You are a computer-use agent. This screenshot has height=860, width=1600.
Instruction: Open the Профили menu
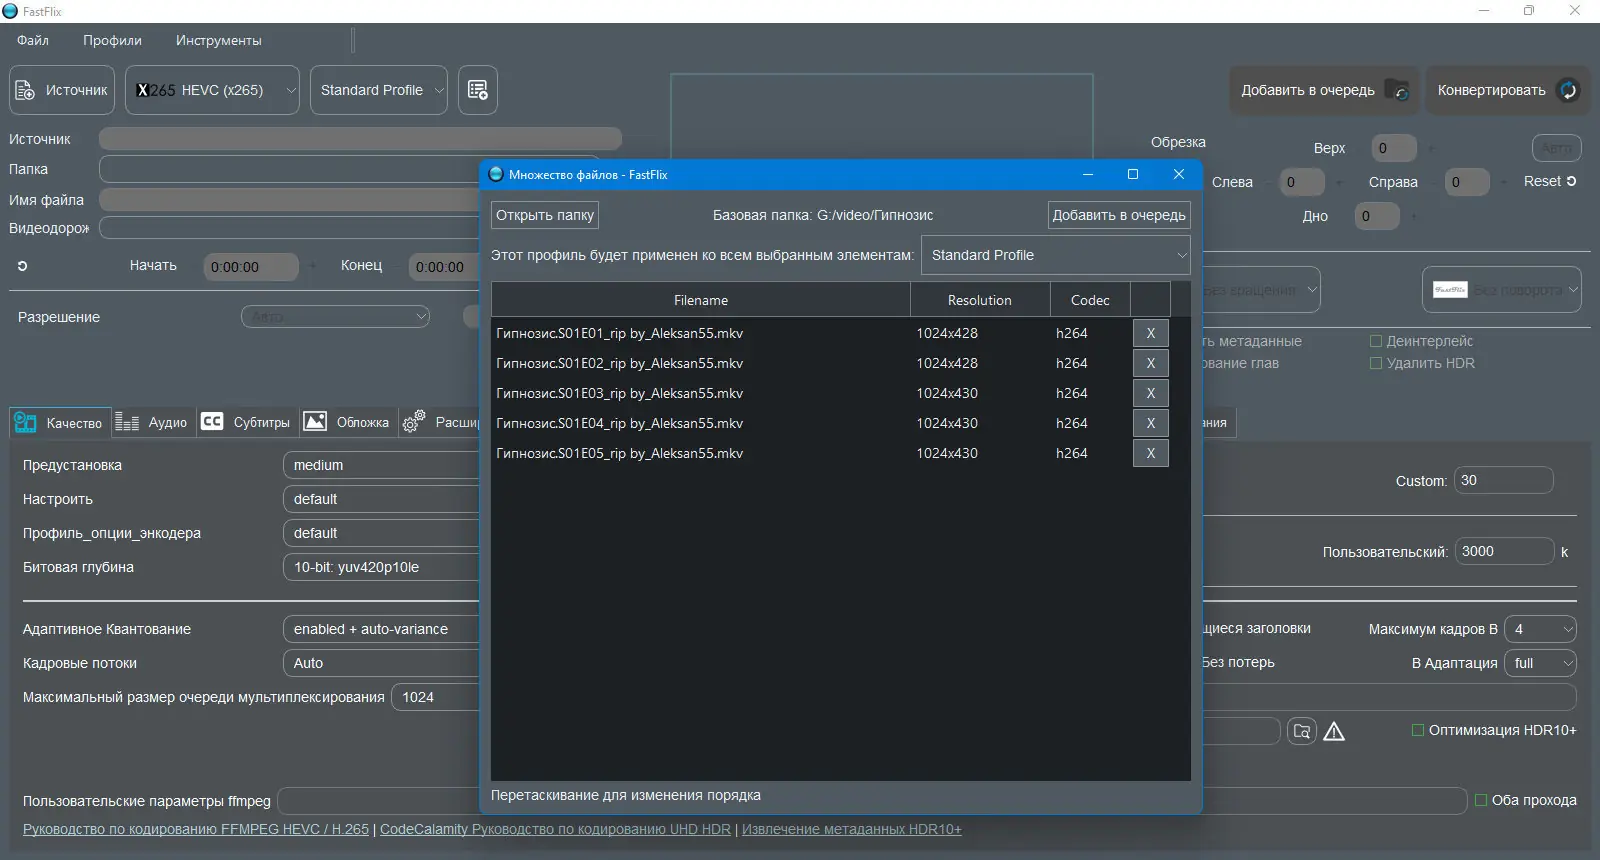coord(112,40)
